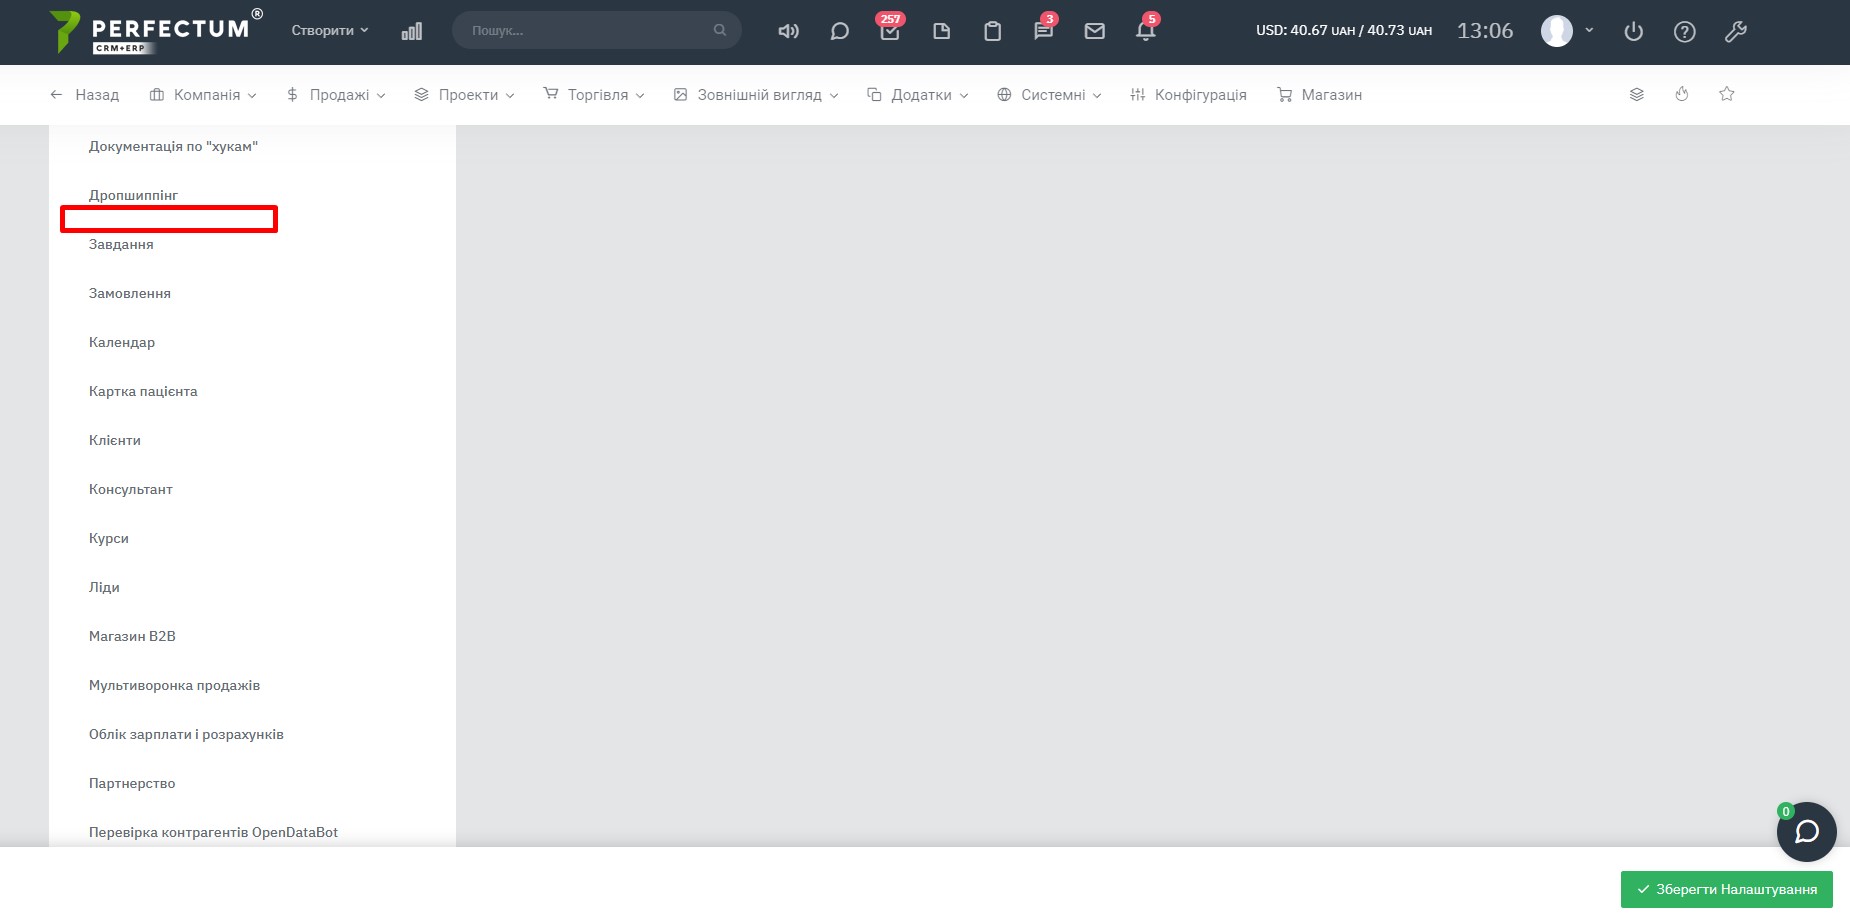The height and width of the screenshot is (920, 1850).
Task: Select Клієнти in settings sidebar
Action: [x=115, y=440]
